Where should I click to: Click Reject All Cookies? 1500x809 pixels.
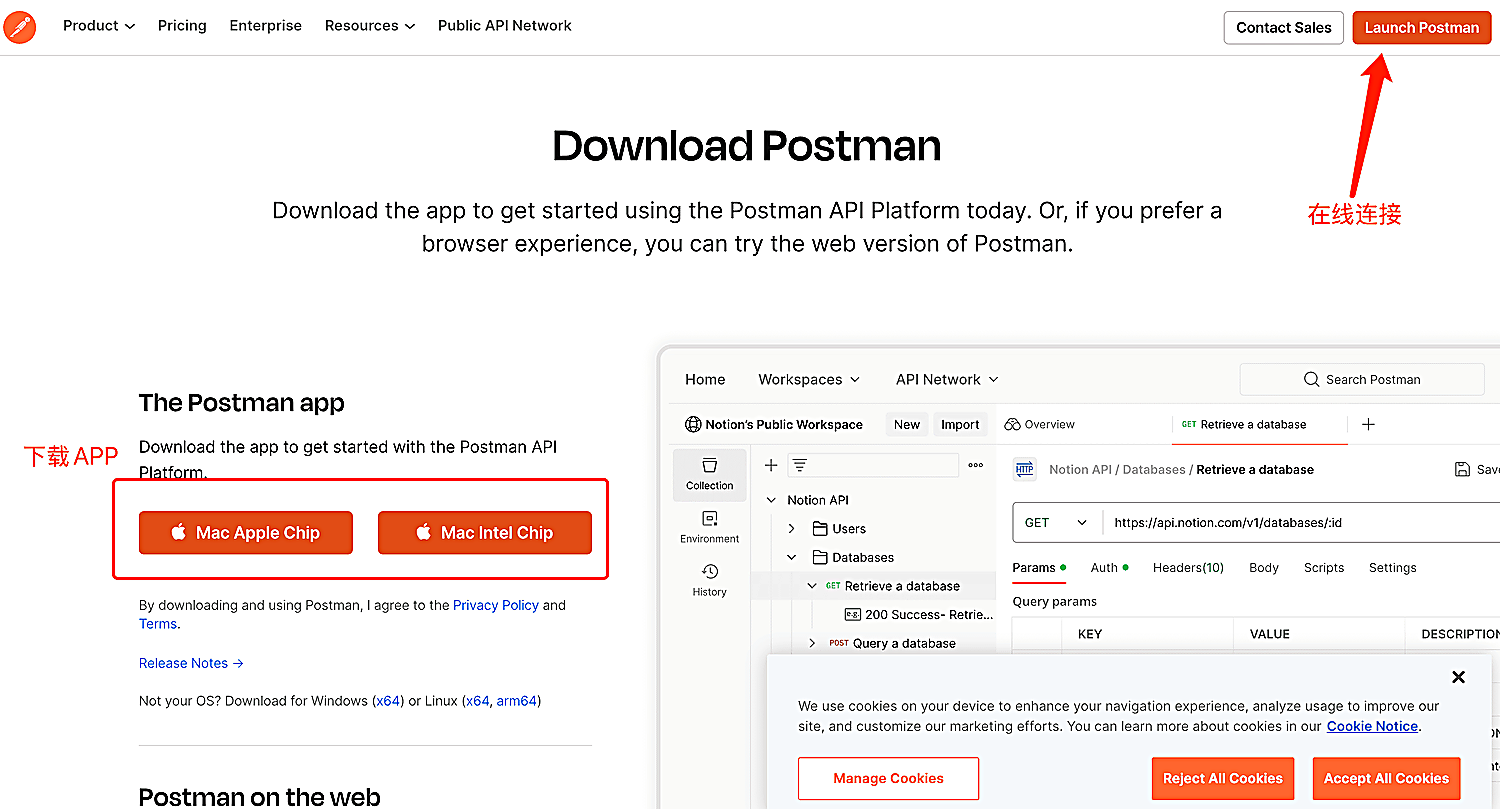coord(1223,778)
